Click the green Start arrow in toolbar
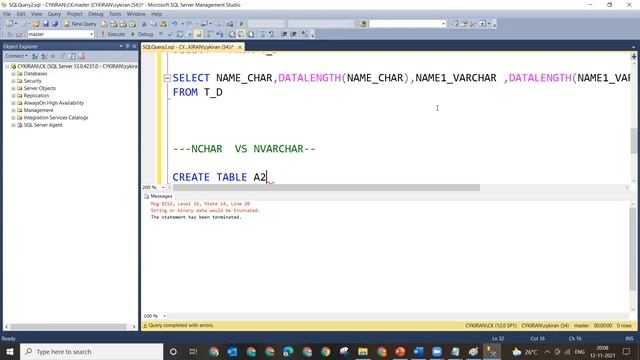The width and height of the screenshot is (640, 360). point(241,24)
